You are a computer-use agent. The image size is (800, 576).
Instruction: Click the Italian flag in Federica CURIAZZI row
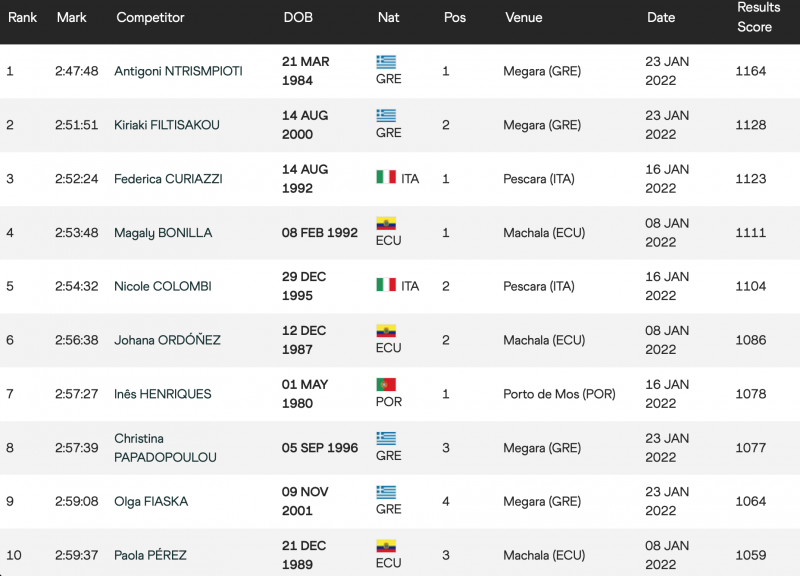click(x=386, y=177)
